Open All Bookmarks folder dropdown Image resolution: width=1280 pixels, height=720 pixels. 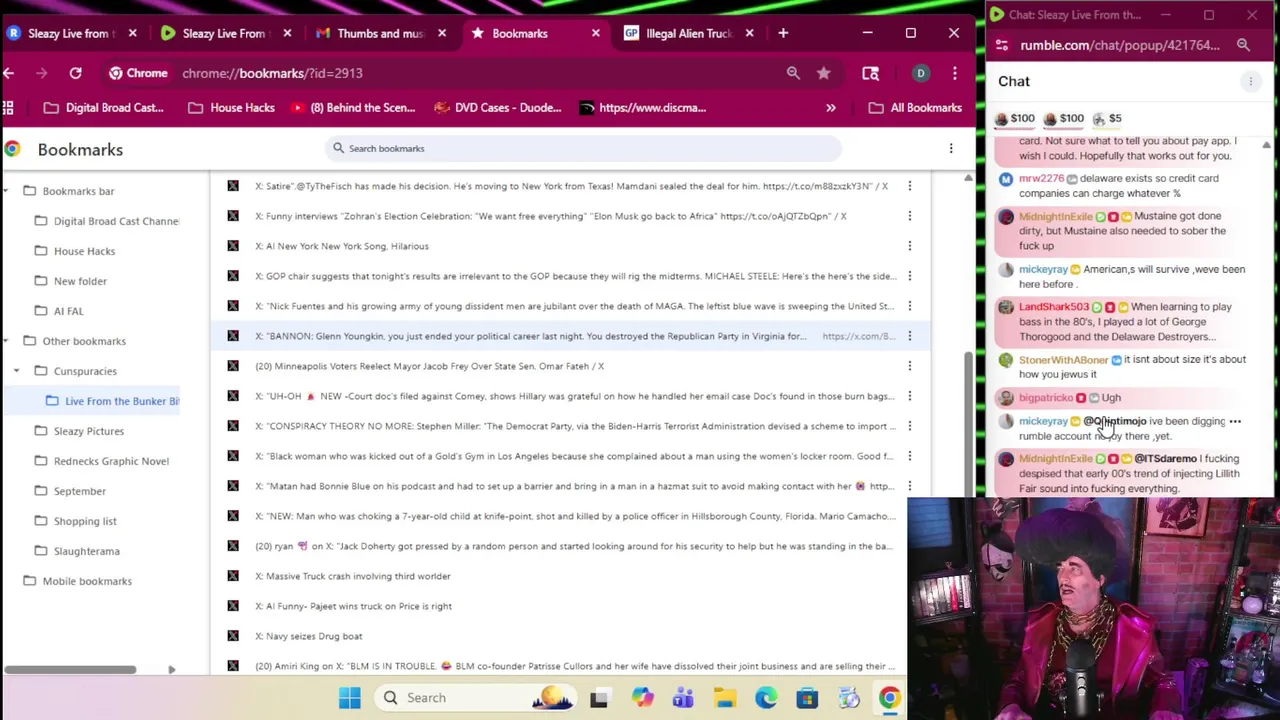pyautogui.click(x=915, y=108)
